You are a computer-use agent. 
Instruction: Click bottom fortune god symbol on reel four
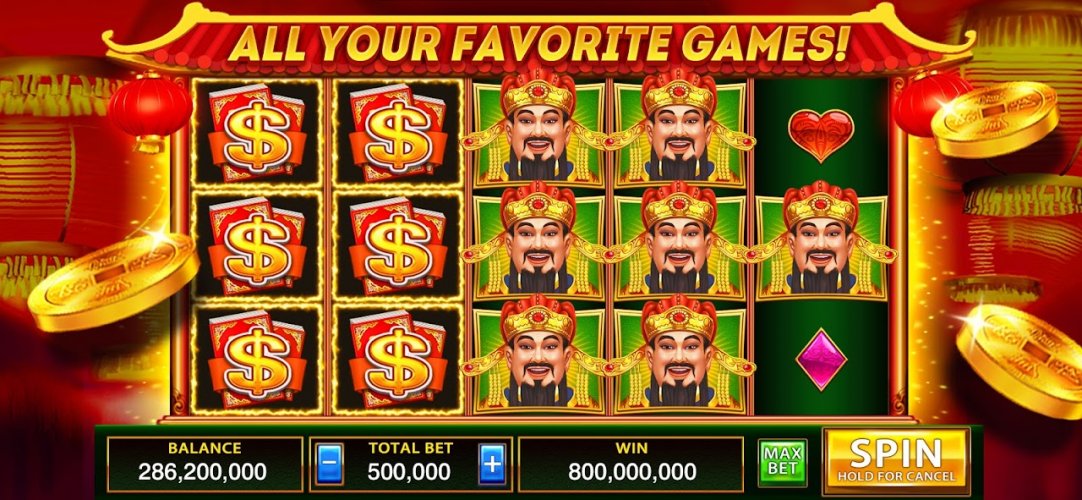coord(679,355)
